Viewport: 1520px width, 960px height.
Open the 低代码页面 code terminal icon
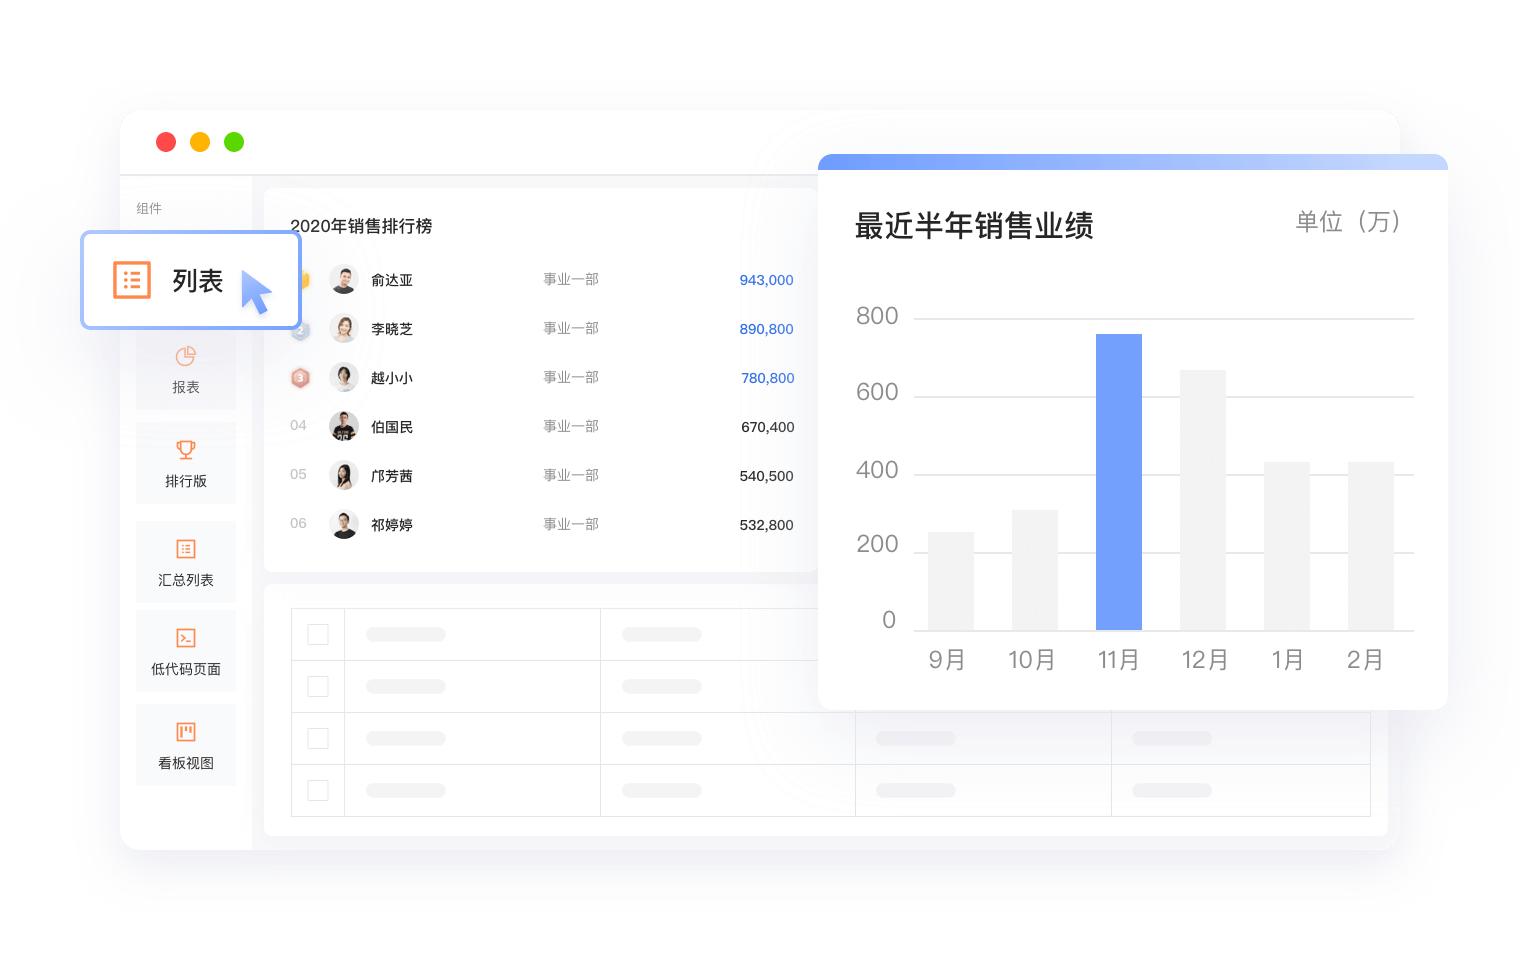click(186, 637)
